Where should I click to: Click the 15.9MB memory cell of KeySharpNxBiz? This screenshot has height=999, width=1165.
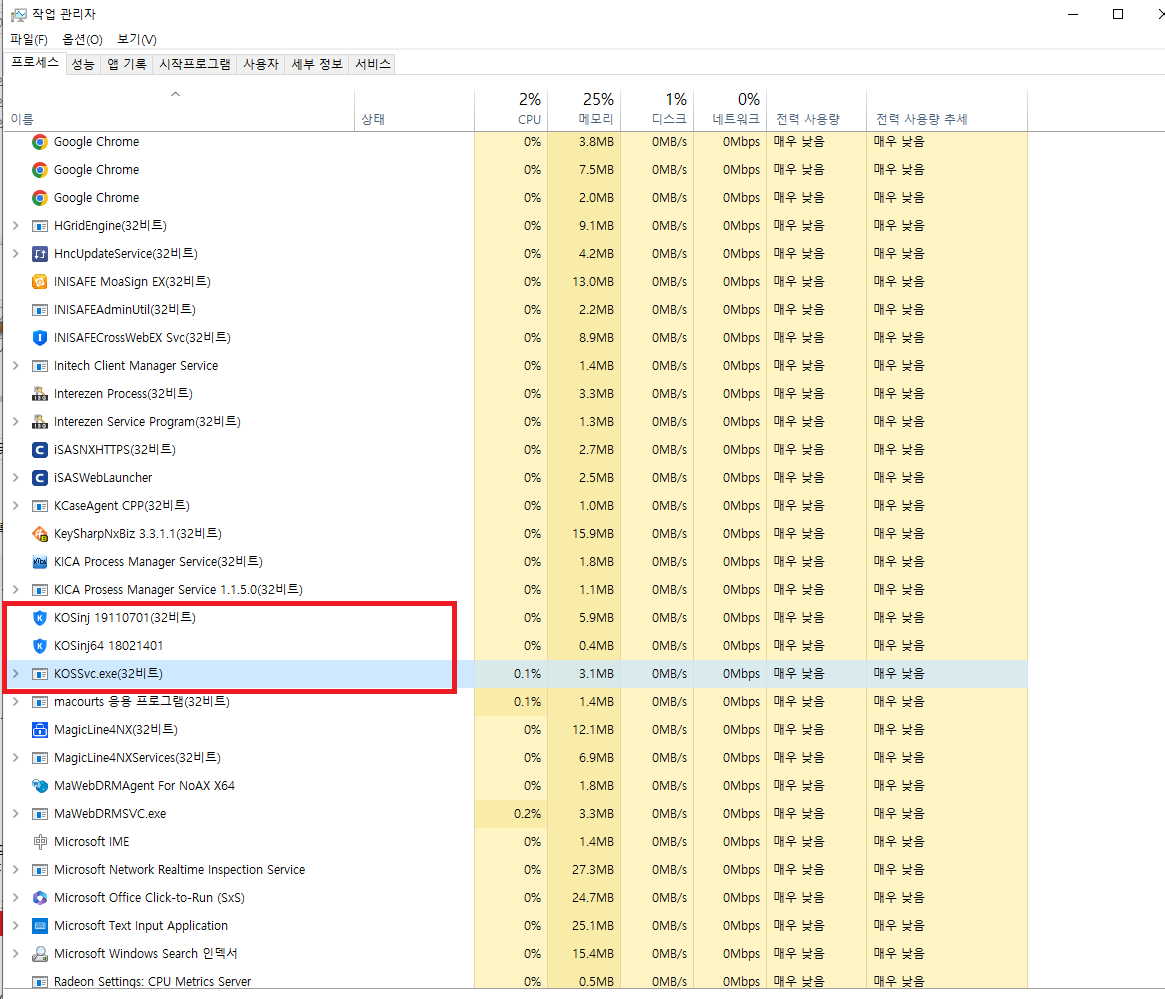click(584, 534)
